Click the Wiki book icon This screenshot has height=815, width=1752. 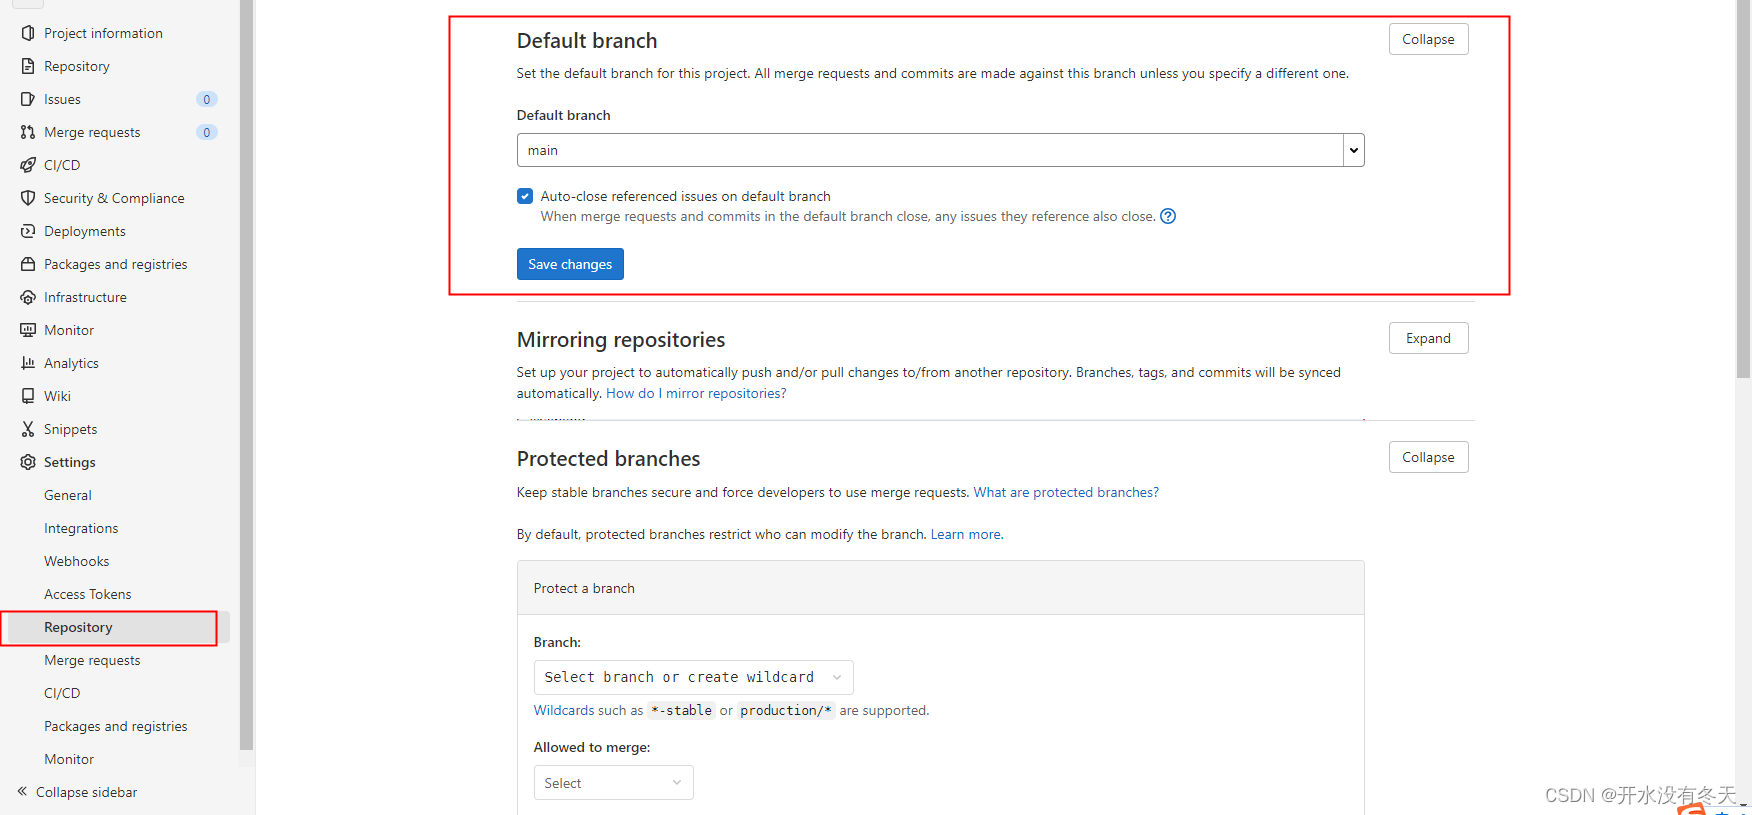[28, 396]
